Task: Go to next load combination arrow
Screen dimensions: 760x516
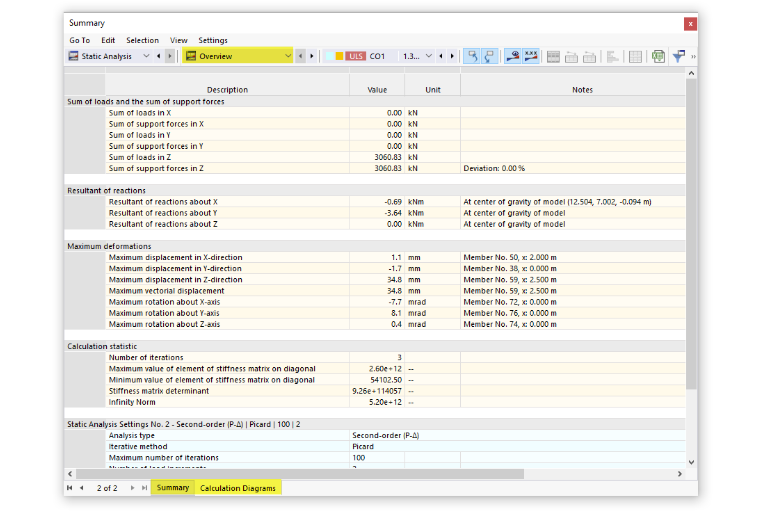Action: coord(452,56)
